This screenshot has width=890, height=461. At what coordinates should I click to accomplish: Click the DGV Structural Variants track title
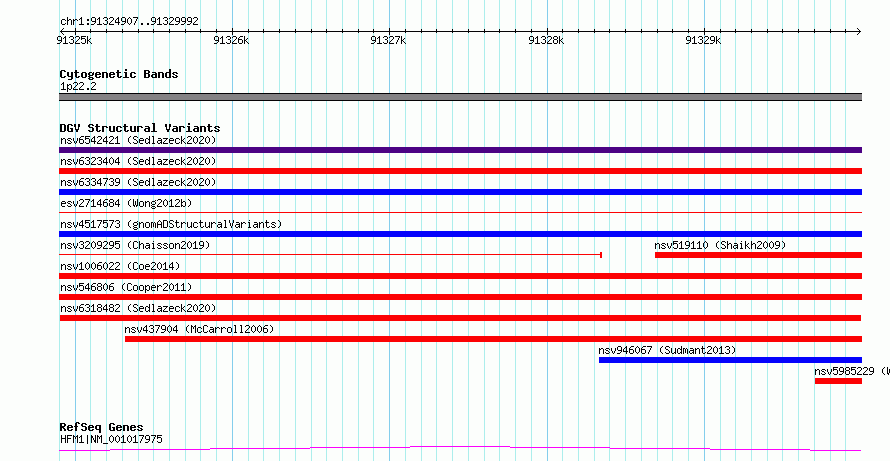tap(140, 128)
